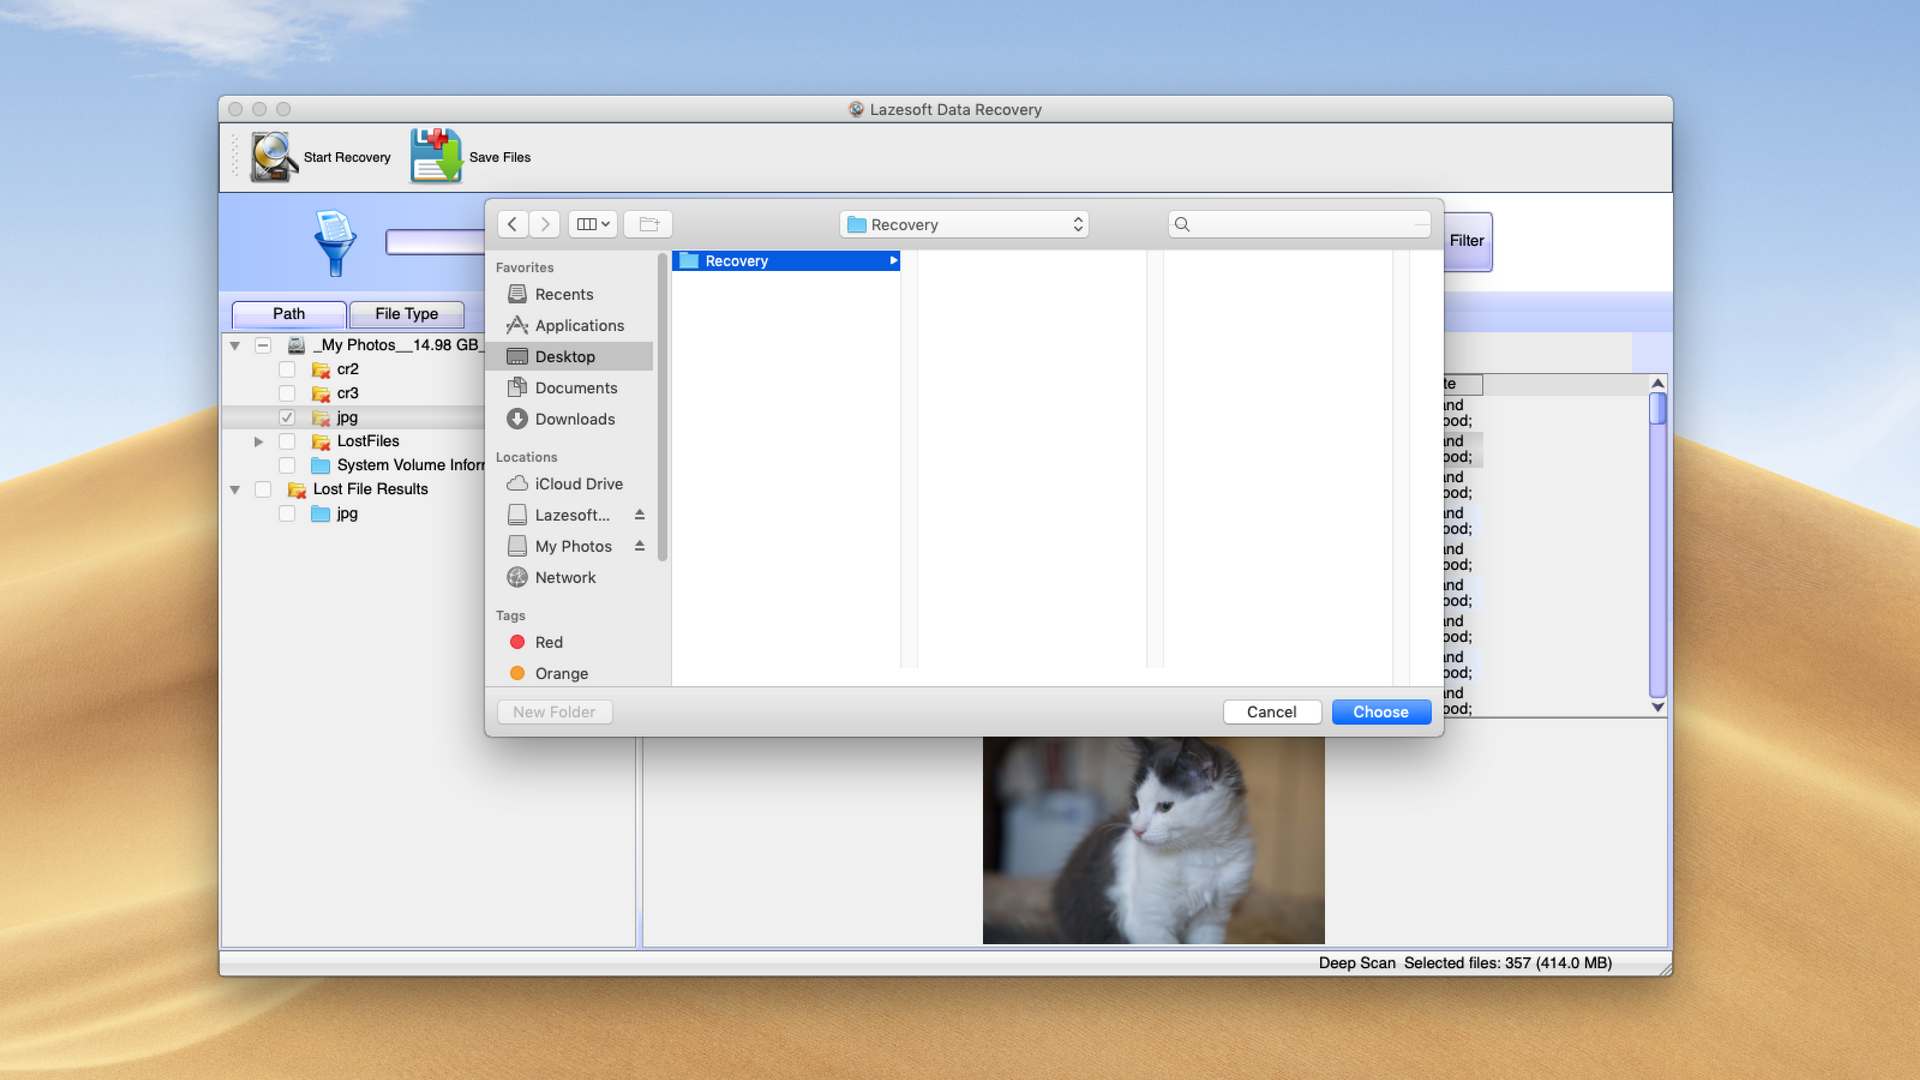1920x1080 pixels.
Task: Check the cr3 folder checkbox
Action: [x=287, y=393]
